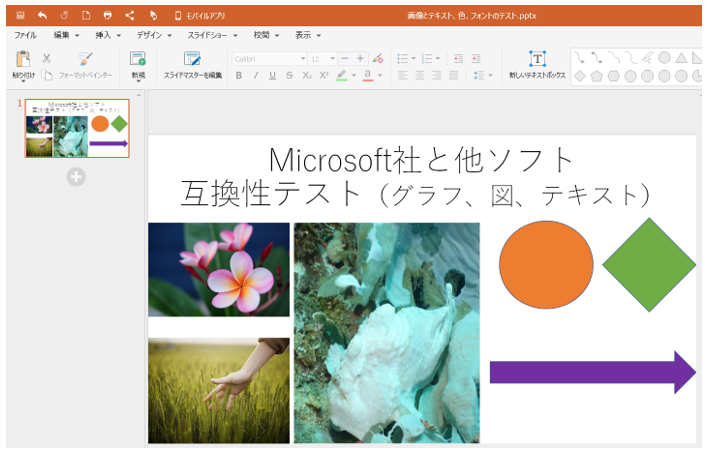Toggle Underline formatting

point(272,75)
